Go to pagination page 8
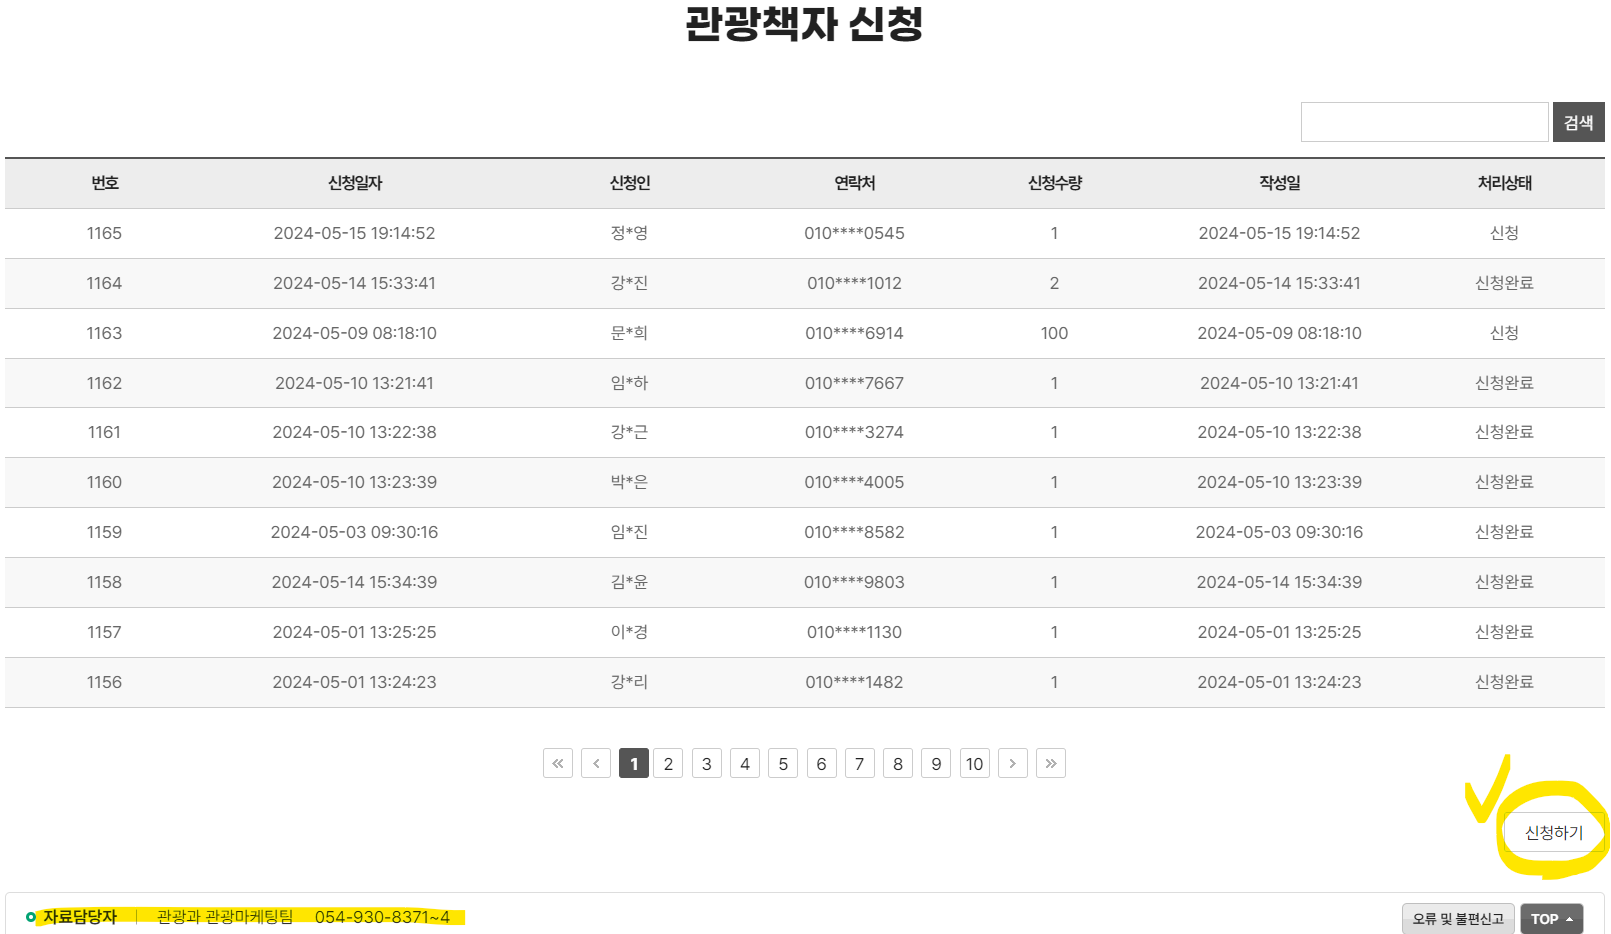 click(898, 763)
